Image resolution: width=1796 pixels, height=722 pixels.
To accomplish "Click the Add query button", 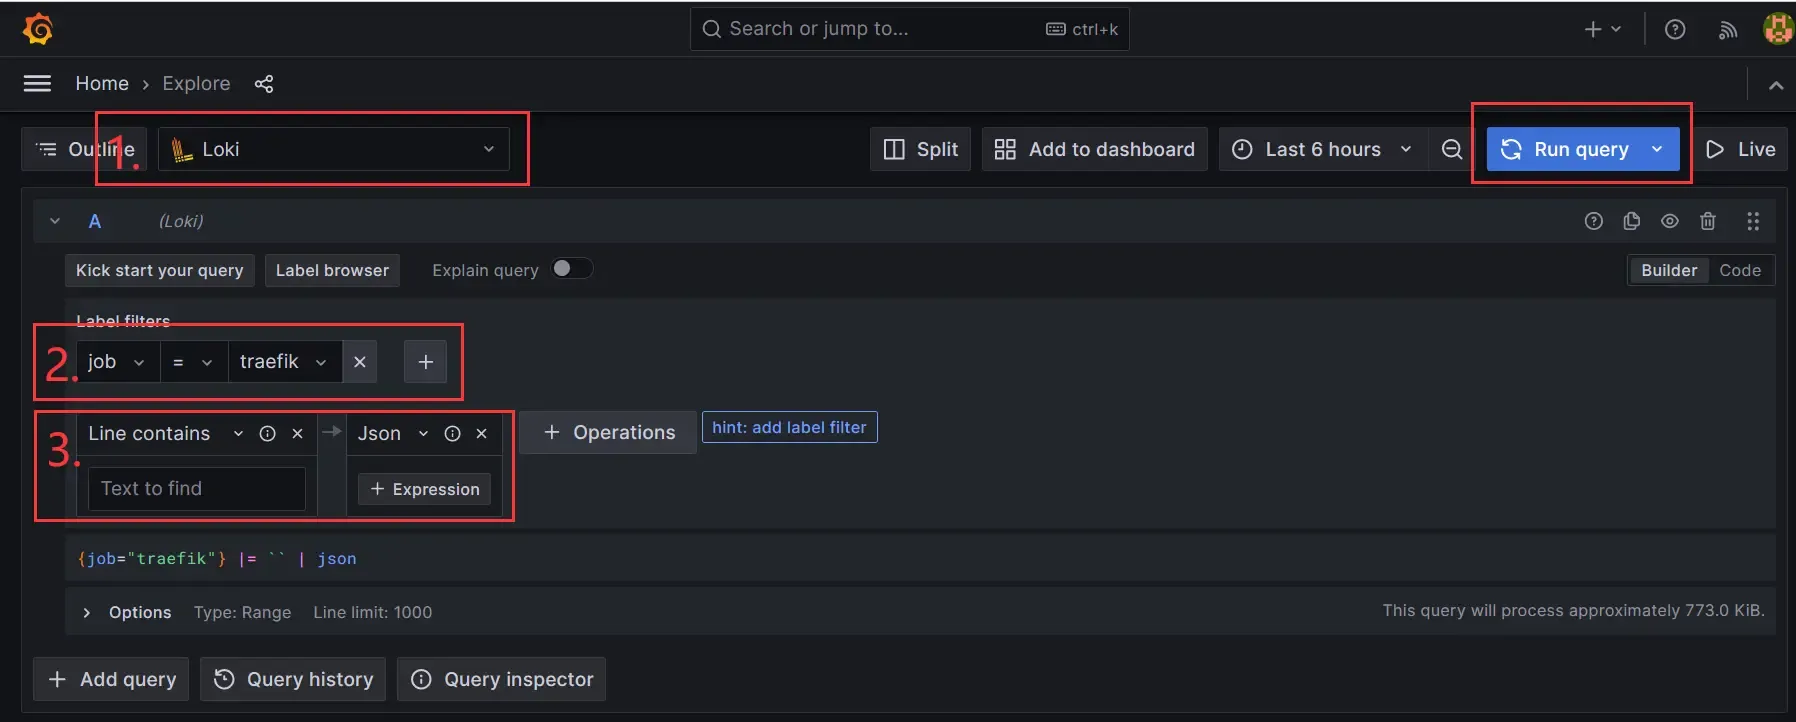I will point(112,679).
